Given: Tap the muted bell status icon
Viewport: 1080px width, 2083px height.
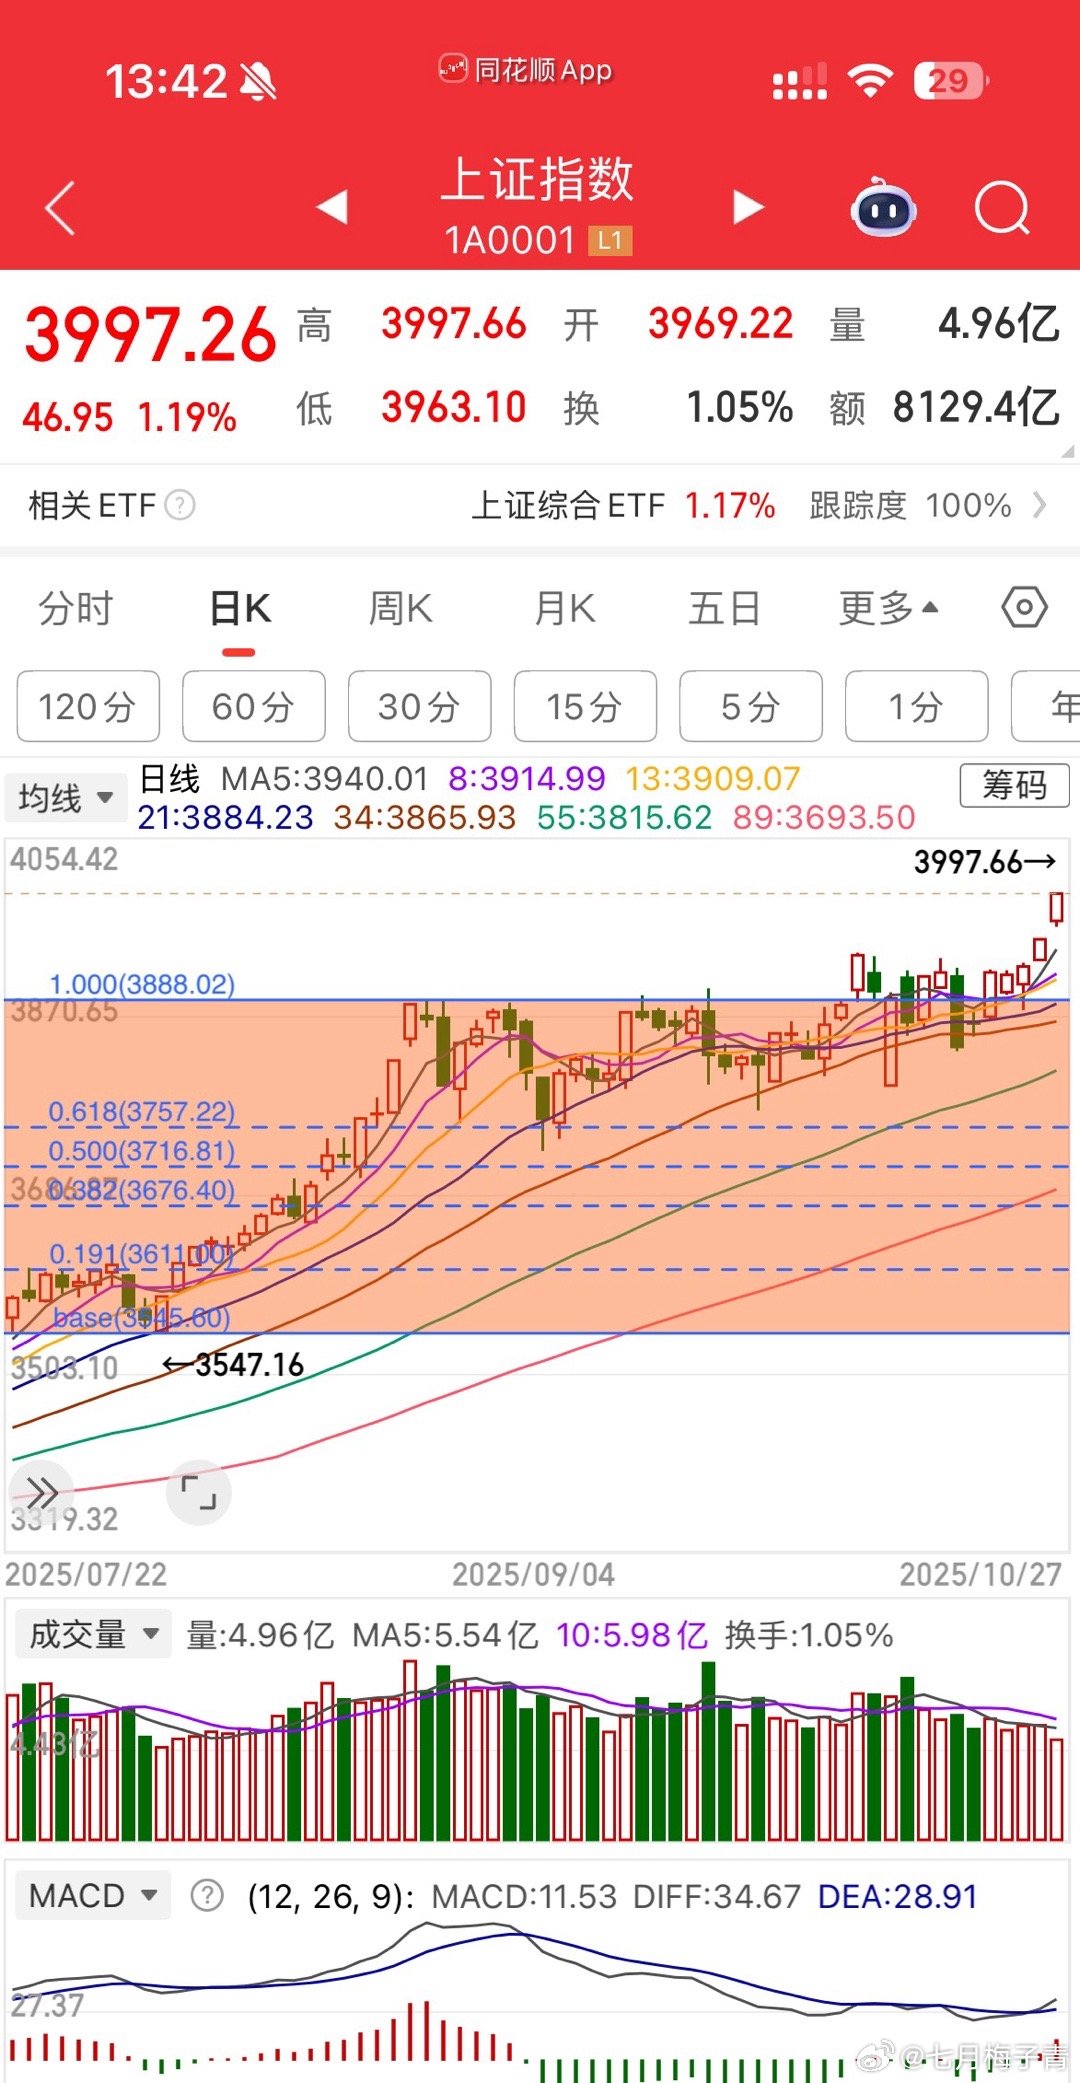Looking at the screenshot, I should click(x=259, y=81).
